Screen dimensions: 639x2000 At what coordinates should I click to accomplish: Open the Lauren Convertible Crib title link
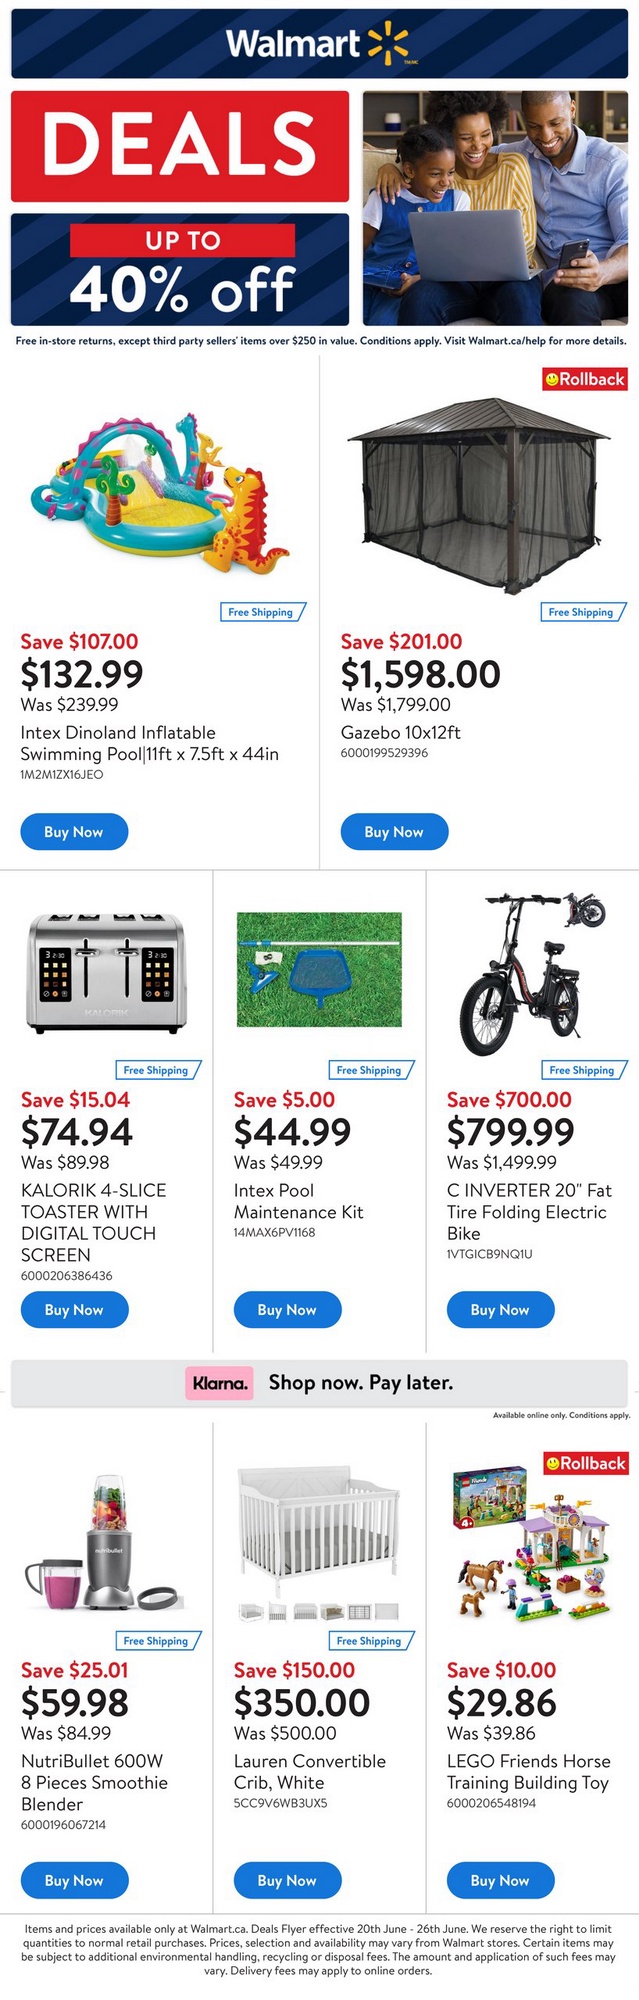309,1771
